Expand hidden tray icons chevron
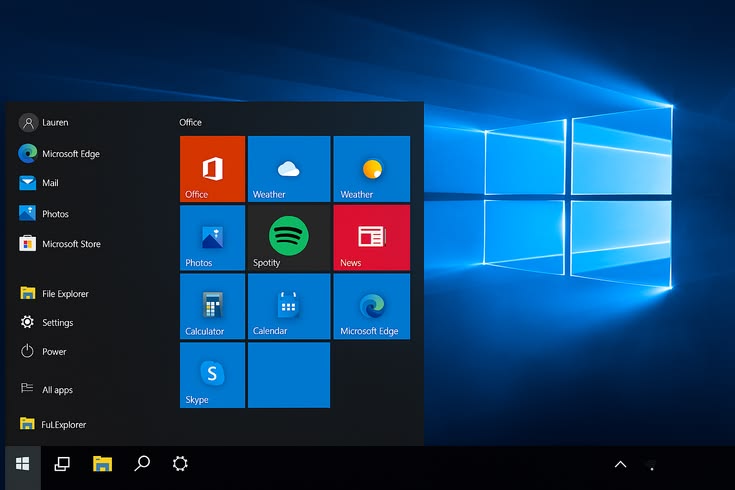Image resolution: width=735 pixels, height=490 pixels. 620,464
